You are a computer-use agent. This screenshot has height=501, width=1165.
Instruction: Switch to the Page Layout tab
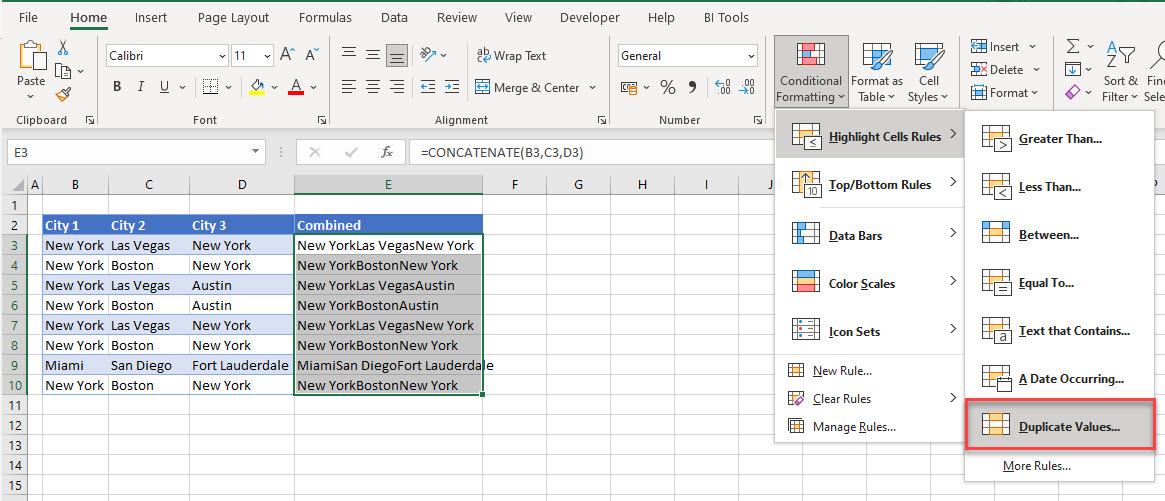233,17
